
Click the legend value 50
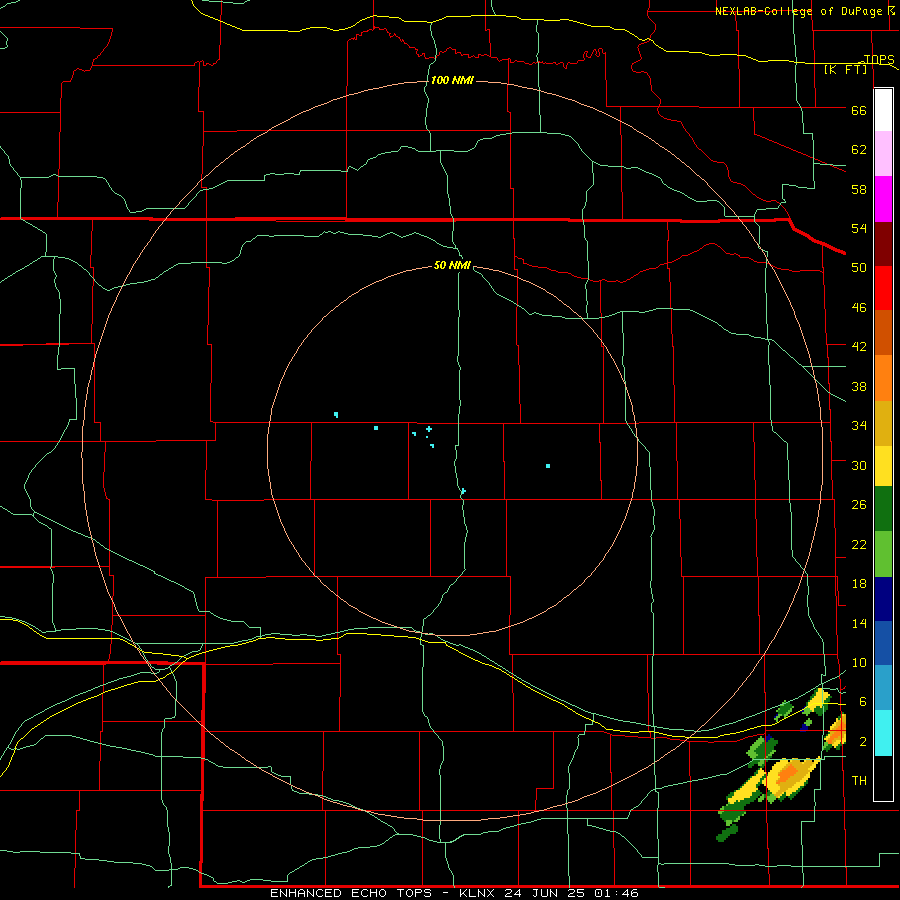(859, 267)
